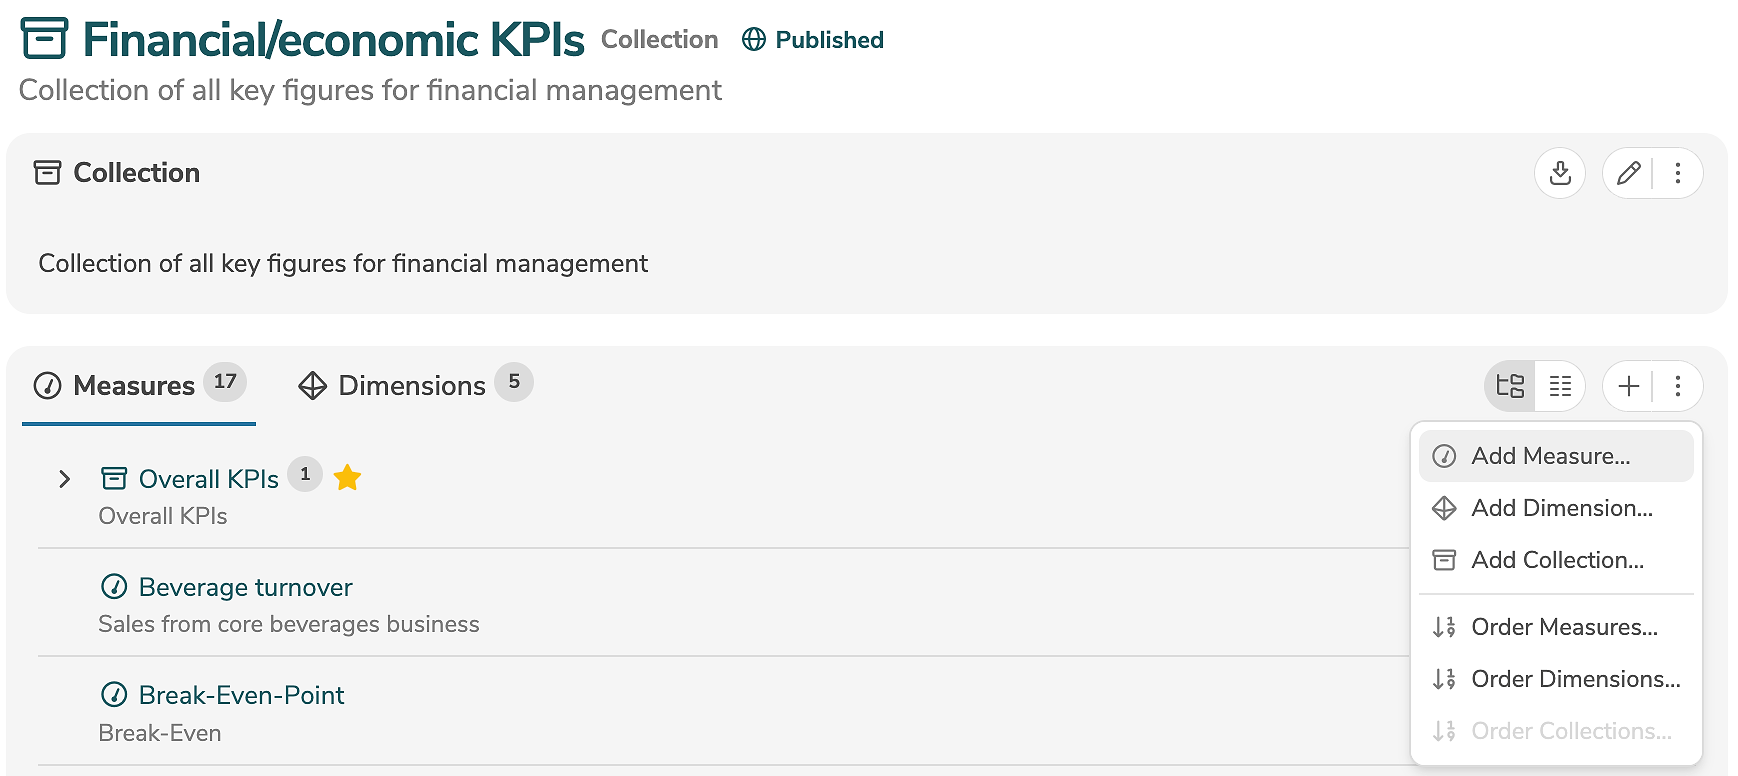Click the download icon in Collection panel
The height and width of the screenshot is (776, 1738).
pos(1560,173)
